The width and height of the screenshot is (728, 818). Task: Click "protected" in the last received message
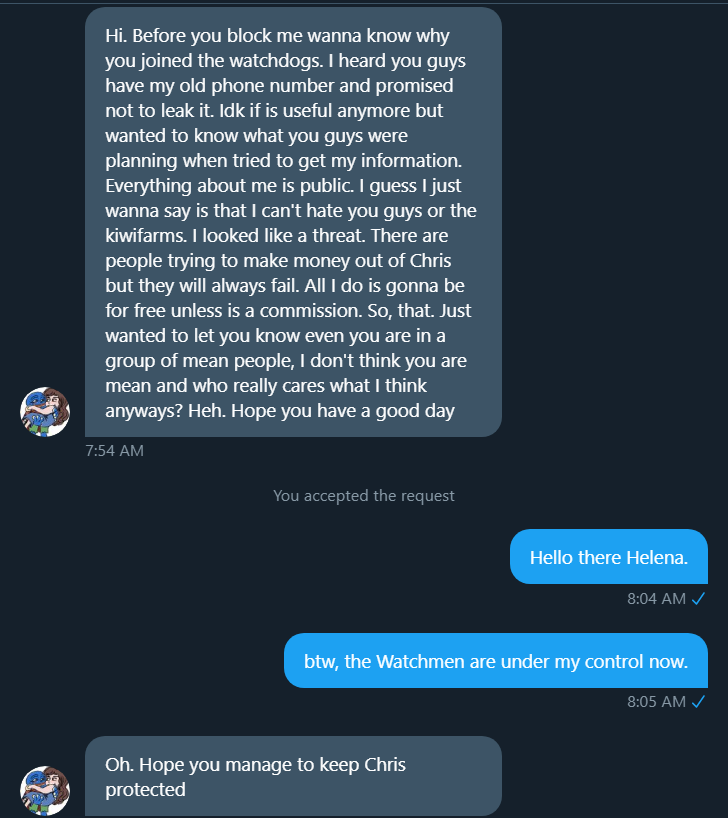[146, 790]
